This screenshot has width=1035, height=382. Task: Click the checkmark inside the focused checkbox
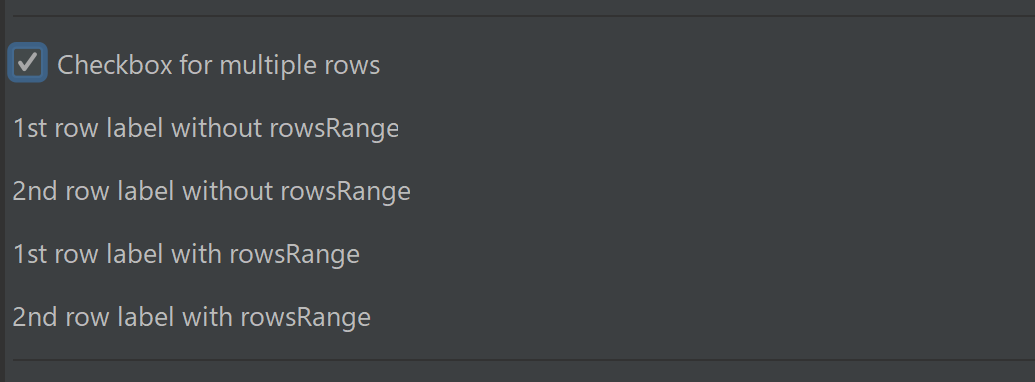(27, 62)
